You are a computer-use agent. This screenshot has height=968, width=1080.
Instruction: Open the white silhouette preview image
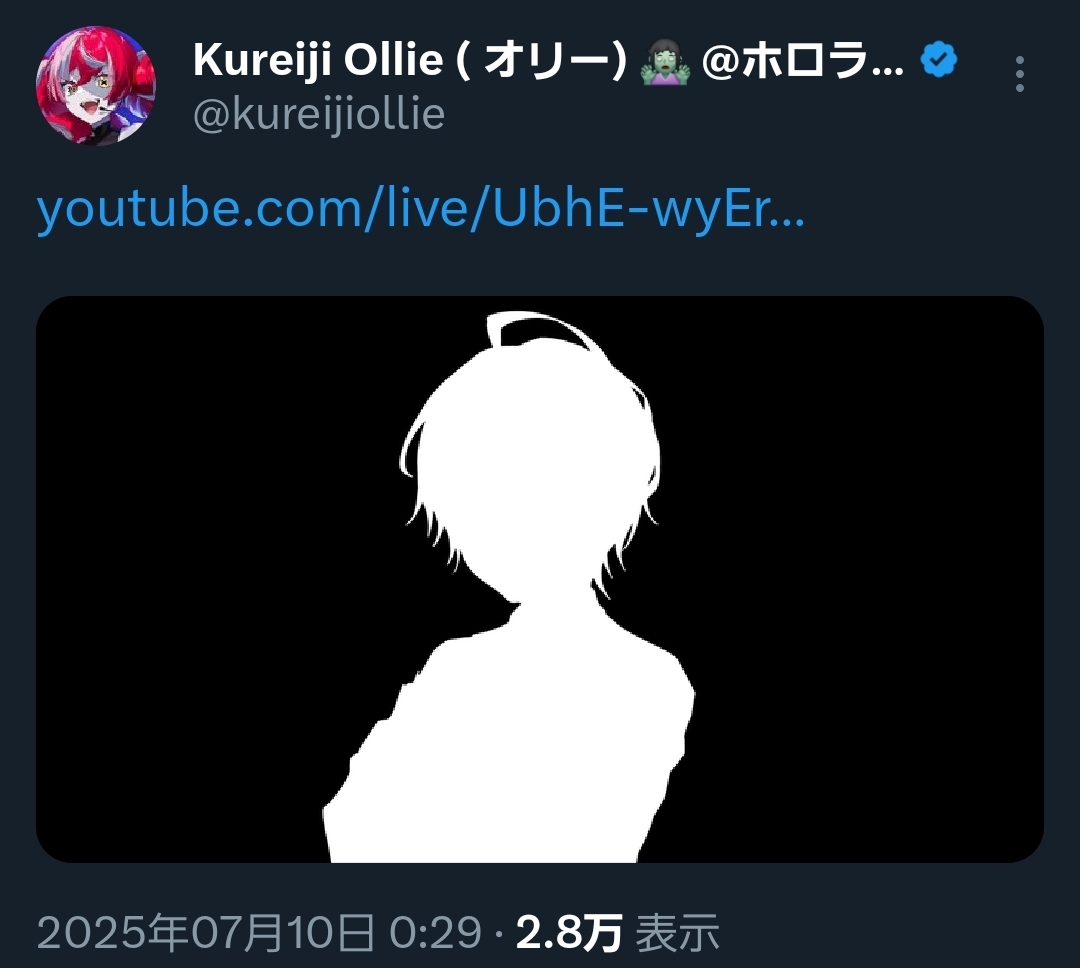click(x=539, y=579)
